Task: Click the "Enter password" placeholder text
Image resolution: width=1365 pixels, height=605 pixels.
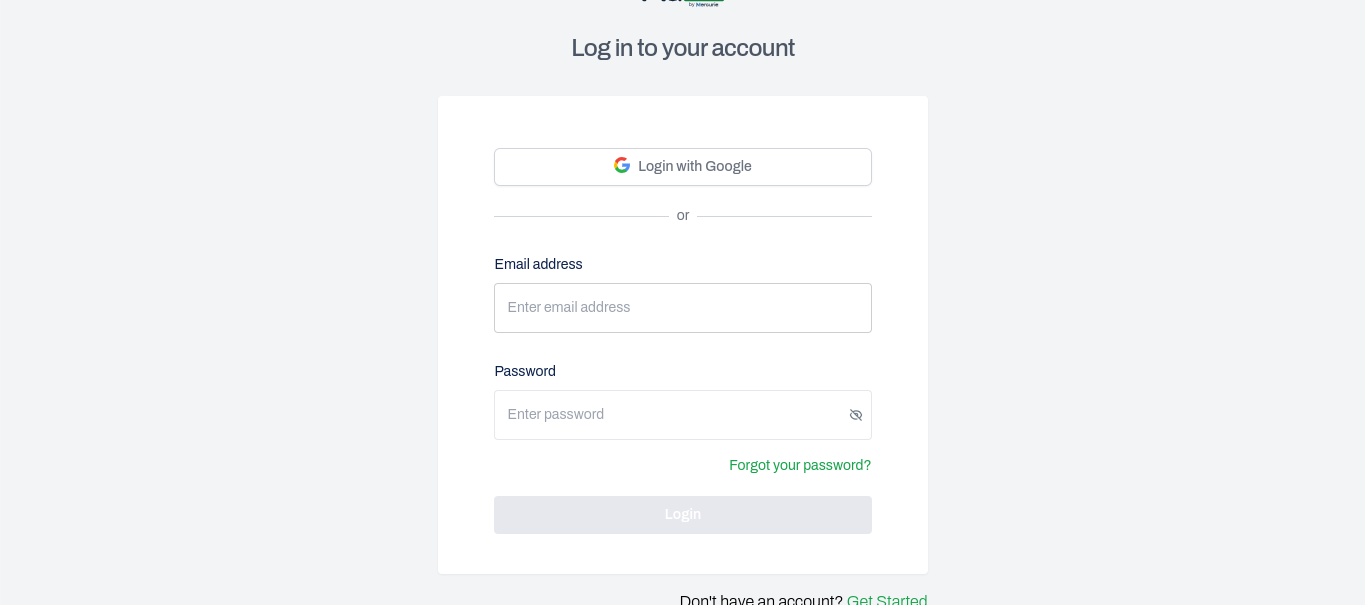Action: pos(556,415)
